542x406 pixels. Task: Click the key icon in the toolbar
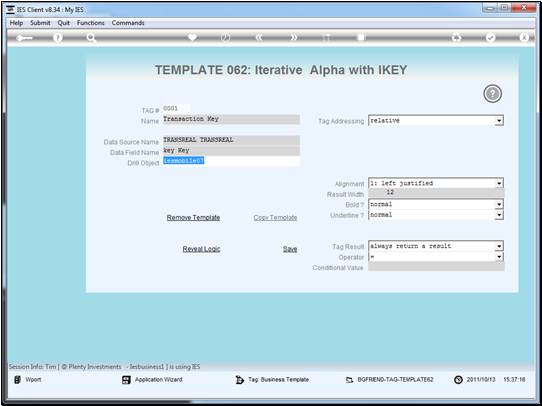(x=24, y=38)
